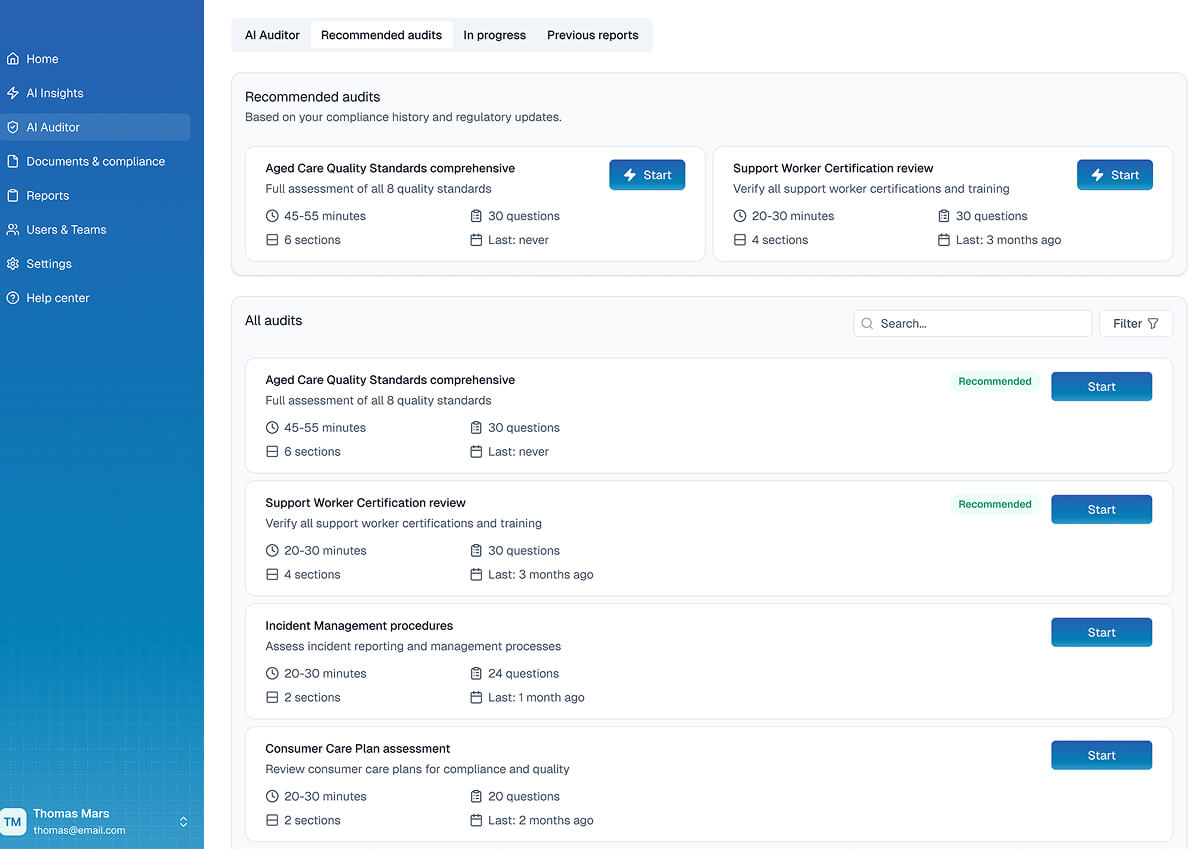This screenshot has width=1200, height=849.
Task: Click Recommended badge on Aged Care Quality Standards row
Action: 995,381
